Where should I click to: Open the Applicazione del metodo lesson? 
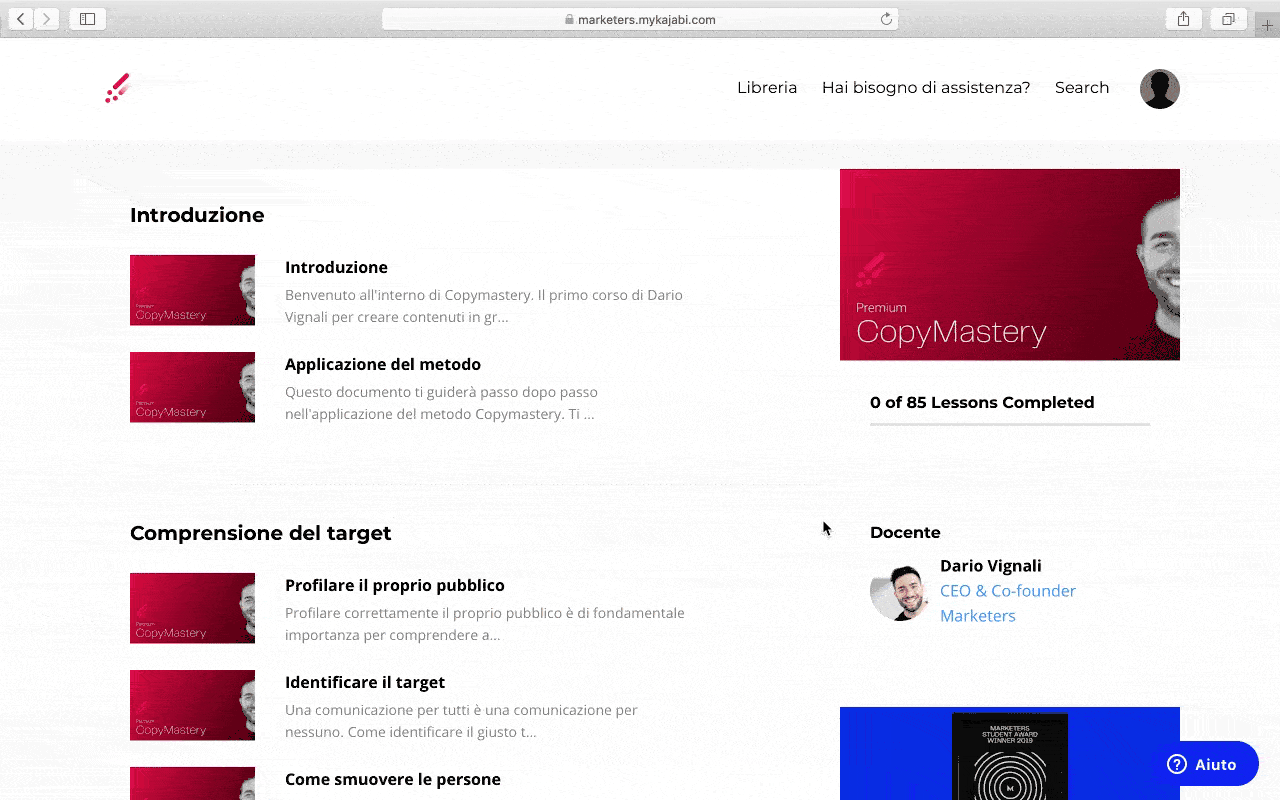point(383,364)
